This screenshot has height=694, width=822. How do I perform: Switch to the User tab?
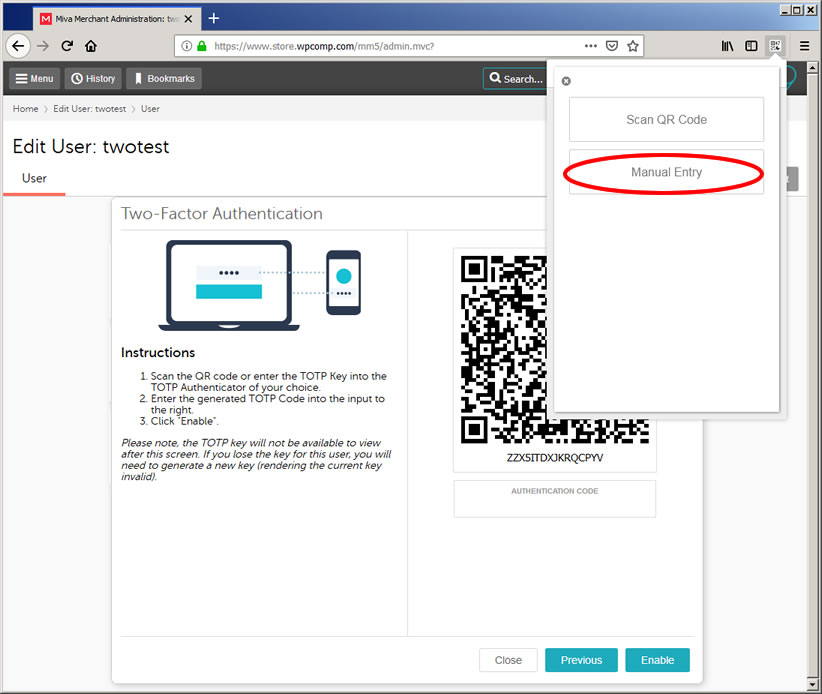(x=34, y=178)
